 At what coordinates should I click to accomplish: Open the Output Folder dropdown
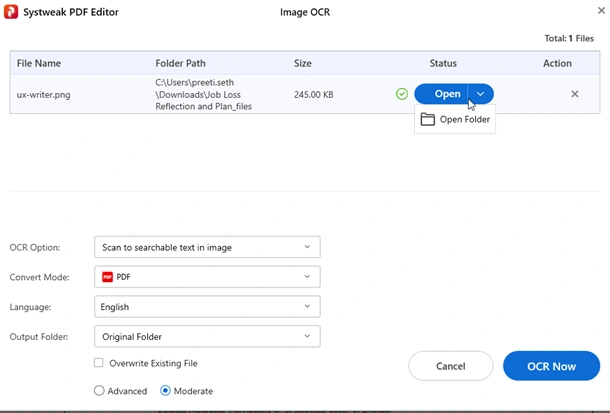tap(207, 336)
